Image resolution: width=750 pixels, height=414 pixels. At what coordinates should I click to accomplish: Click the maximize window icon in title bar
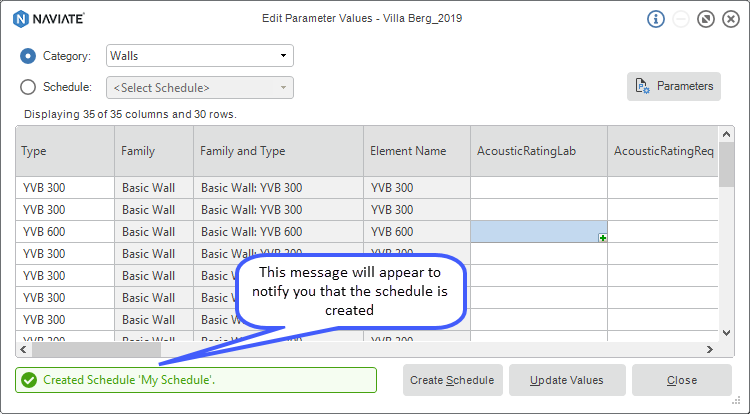706,19
